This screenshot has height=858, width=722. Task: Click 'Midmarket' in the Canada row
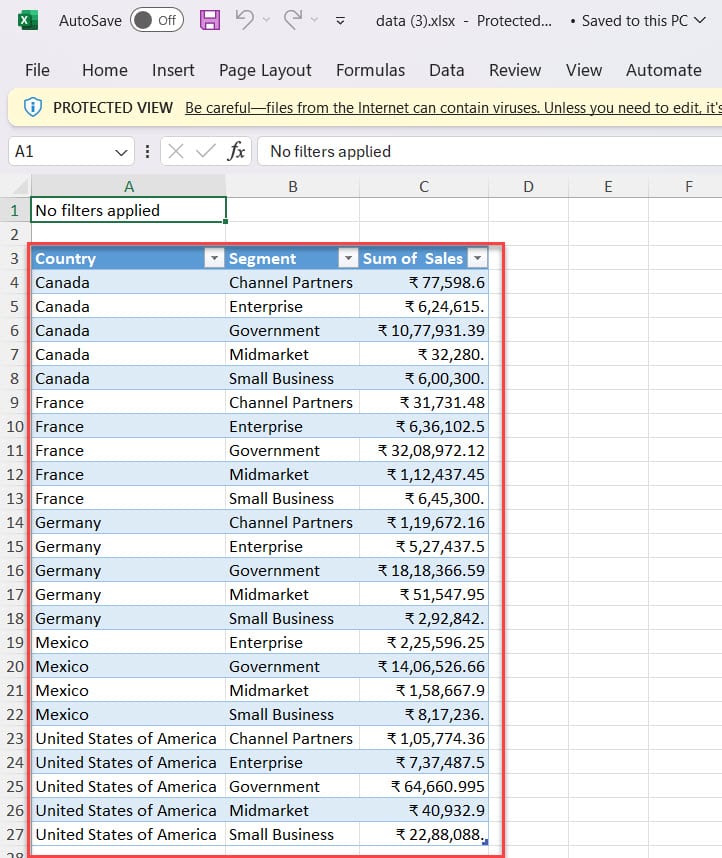269,355
